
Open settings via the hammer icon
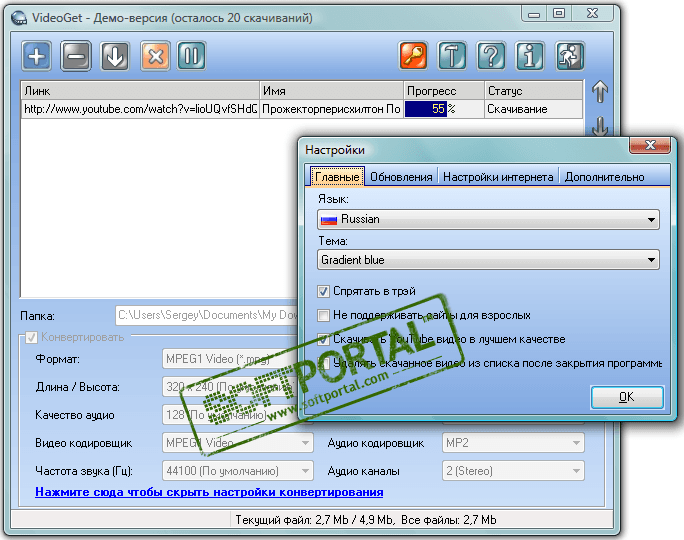(452, 56)
